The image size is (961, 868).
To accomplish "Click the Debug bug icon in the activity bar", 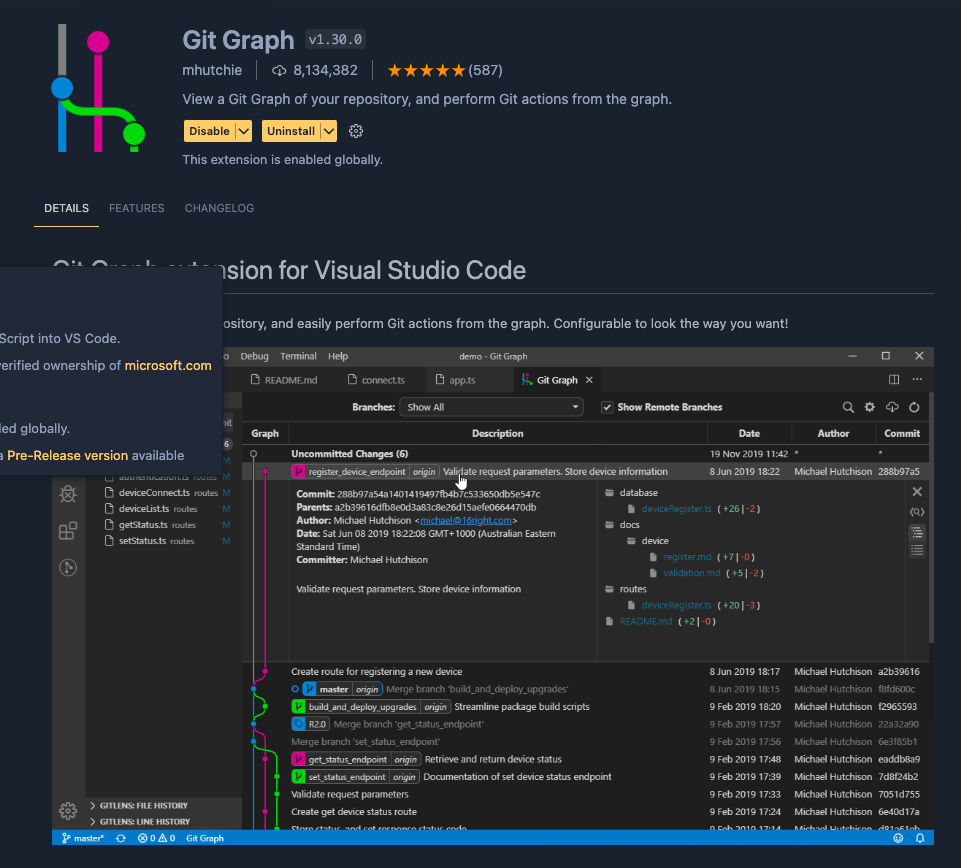I will point(68,494).
